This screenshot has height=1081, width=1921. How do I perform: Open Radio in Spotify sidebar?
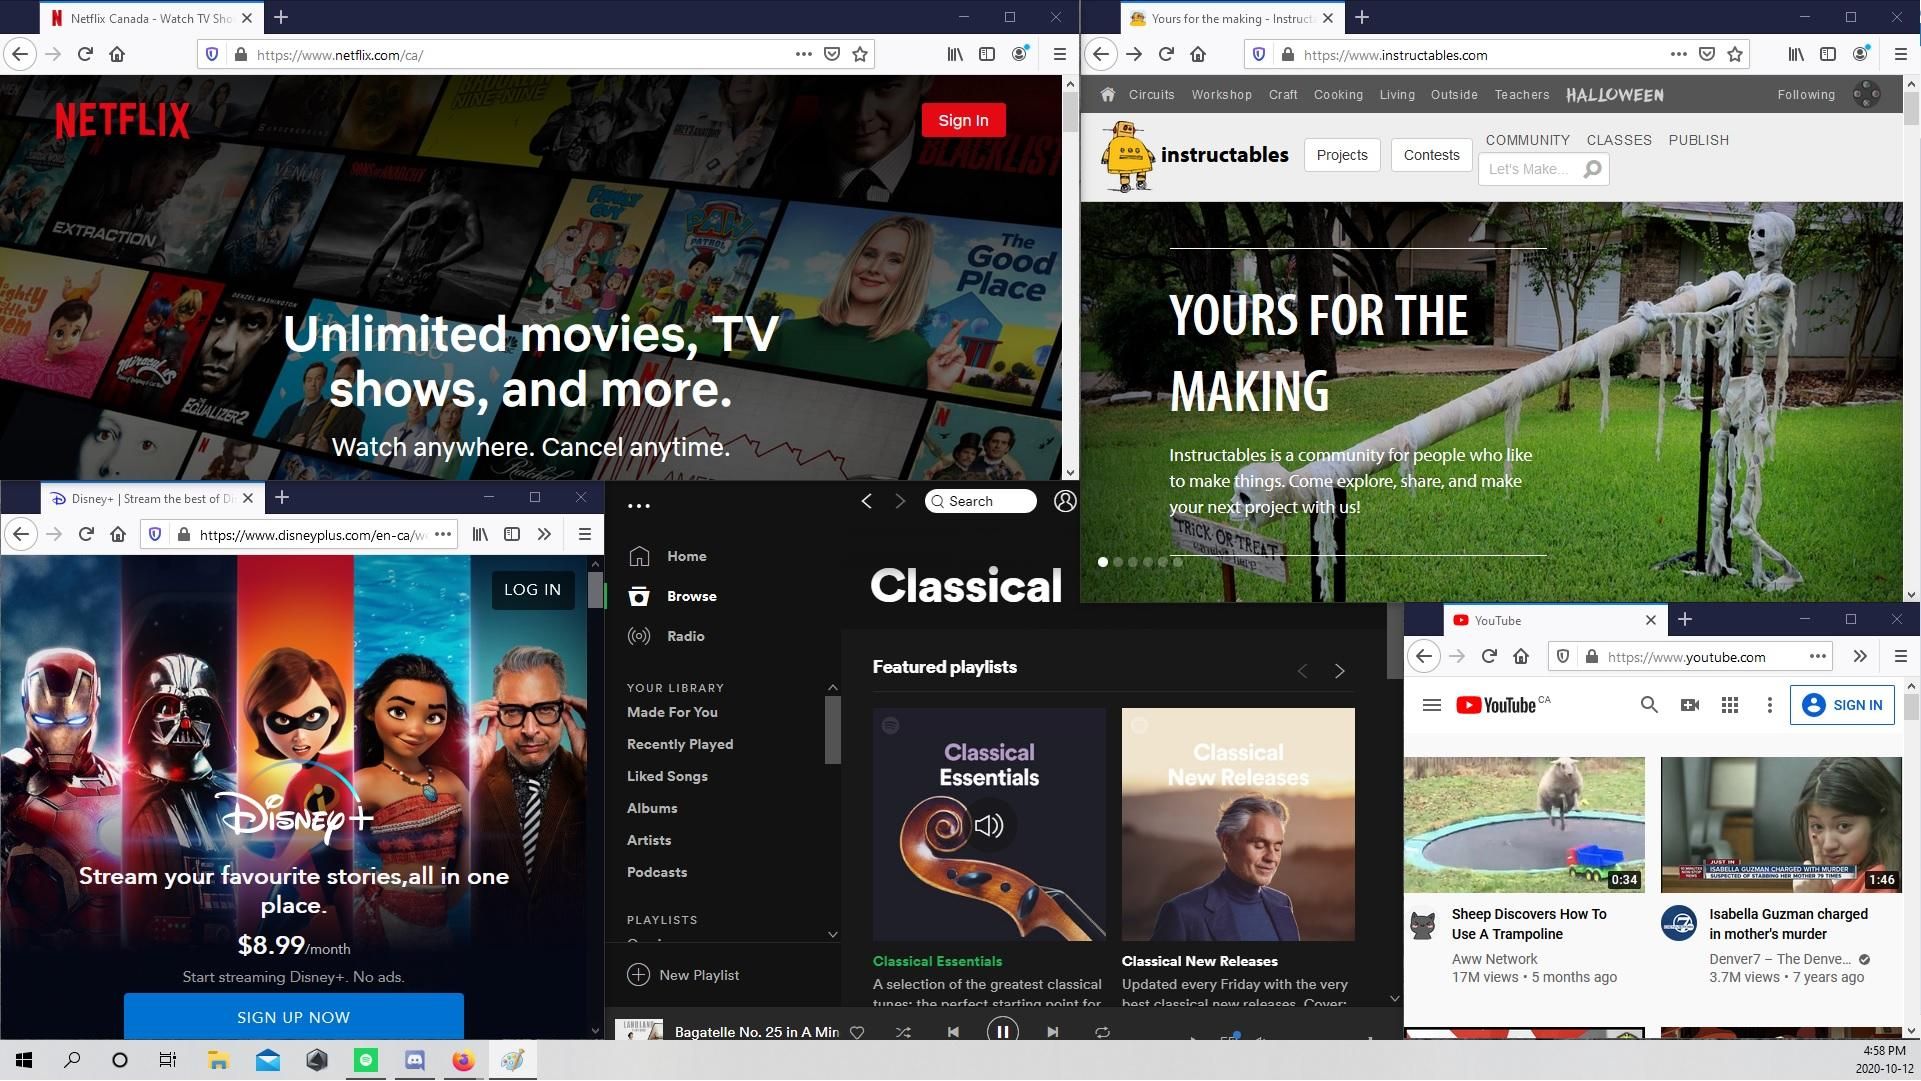point(685,636)
